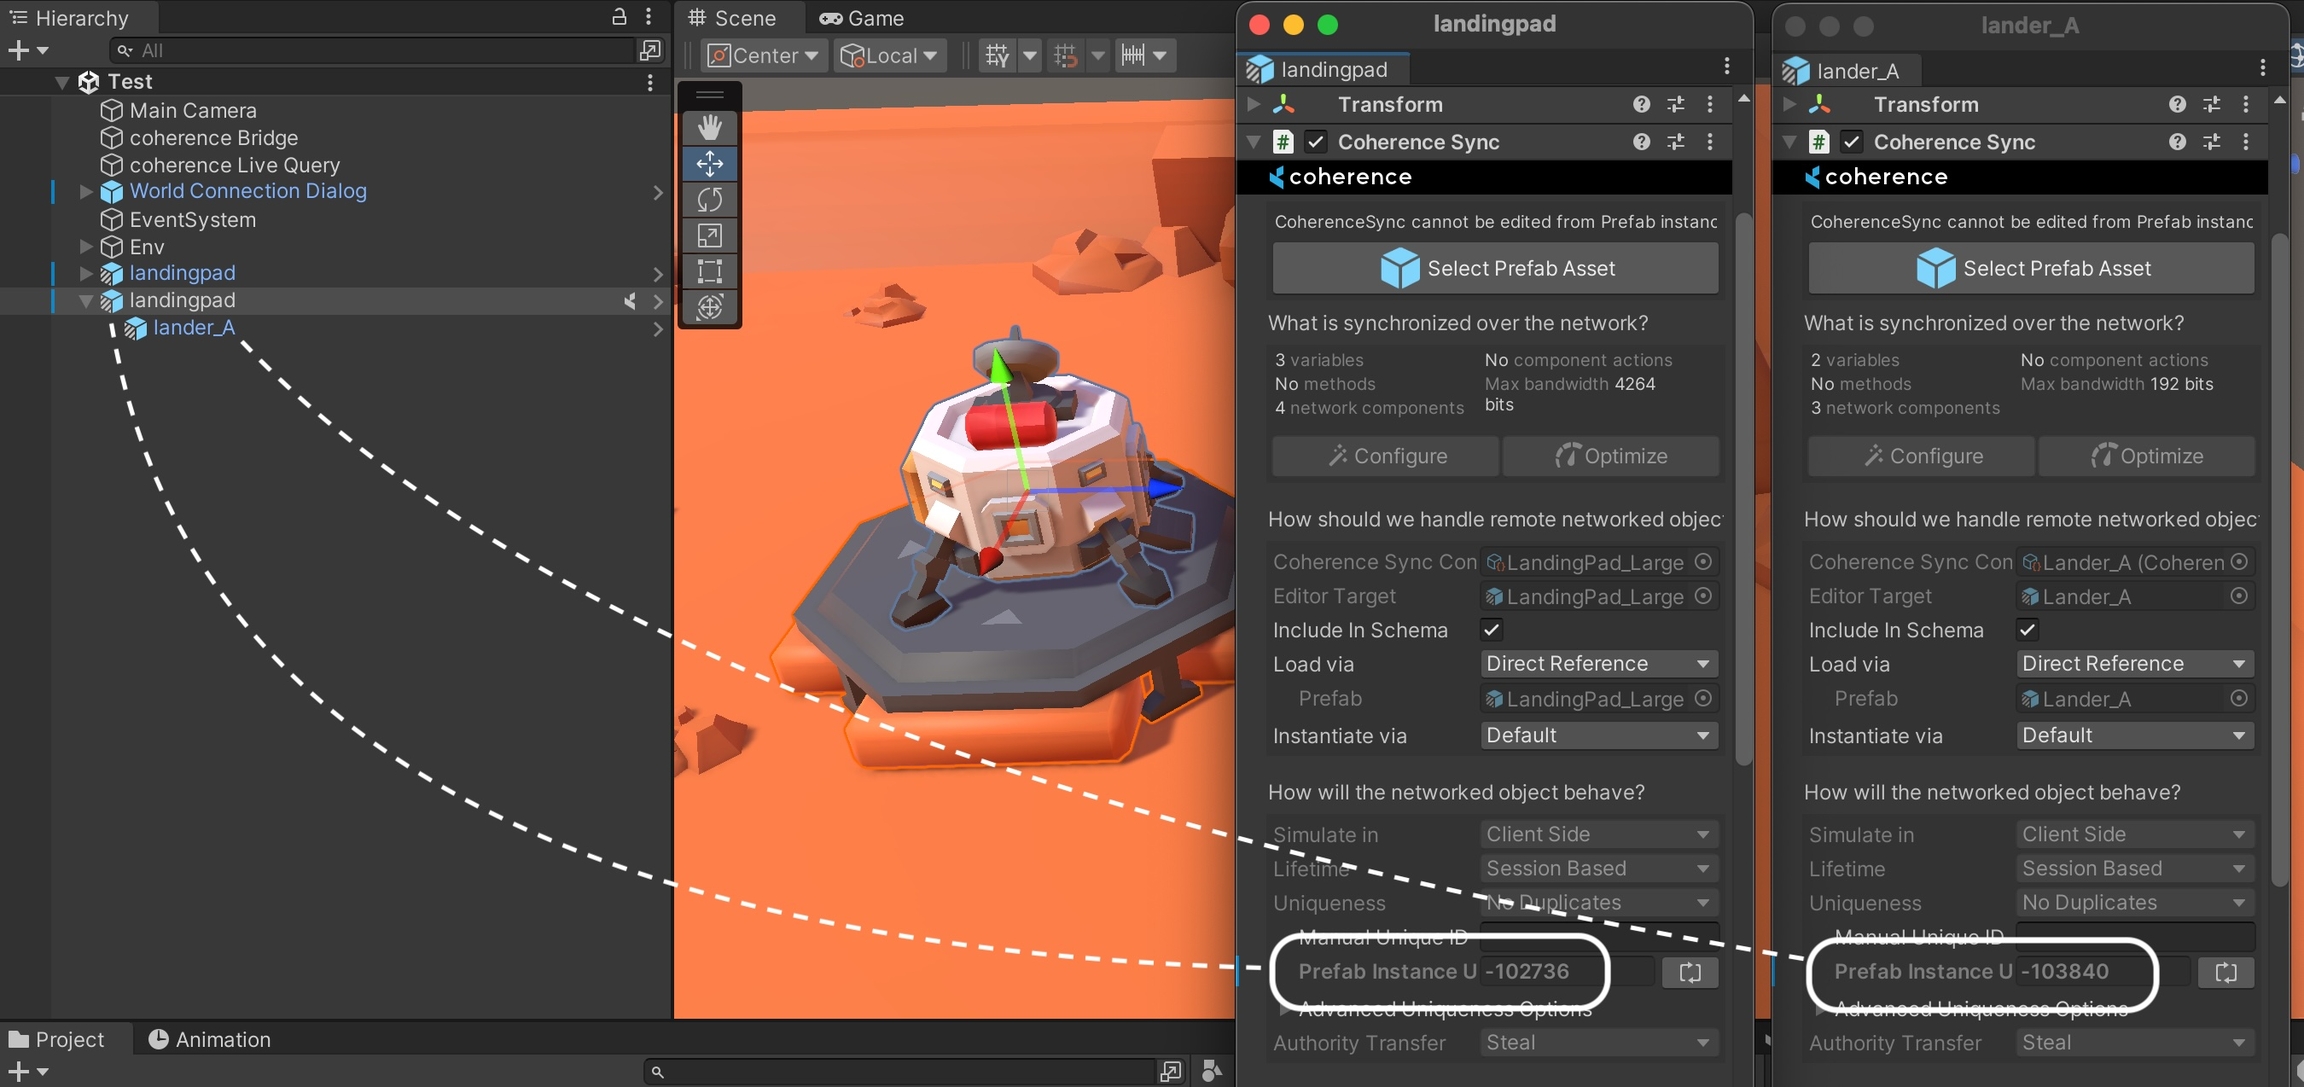This screenshot has width=2304, height=1087.
Task: Disable the lander_A Coherence Sync component checkbox
Action: pyautogui.click(x=1851, y=142)
